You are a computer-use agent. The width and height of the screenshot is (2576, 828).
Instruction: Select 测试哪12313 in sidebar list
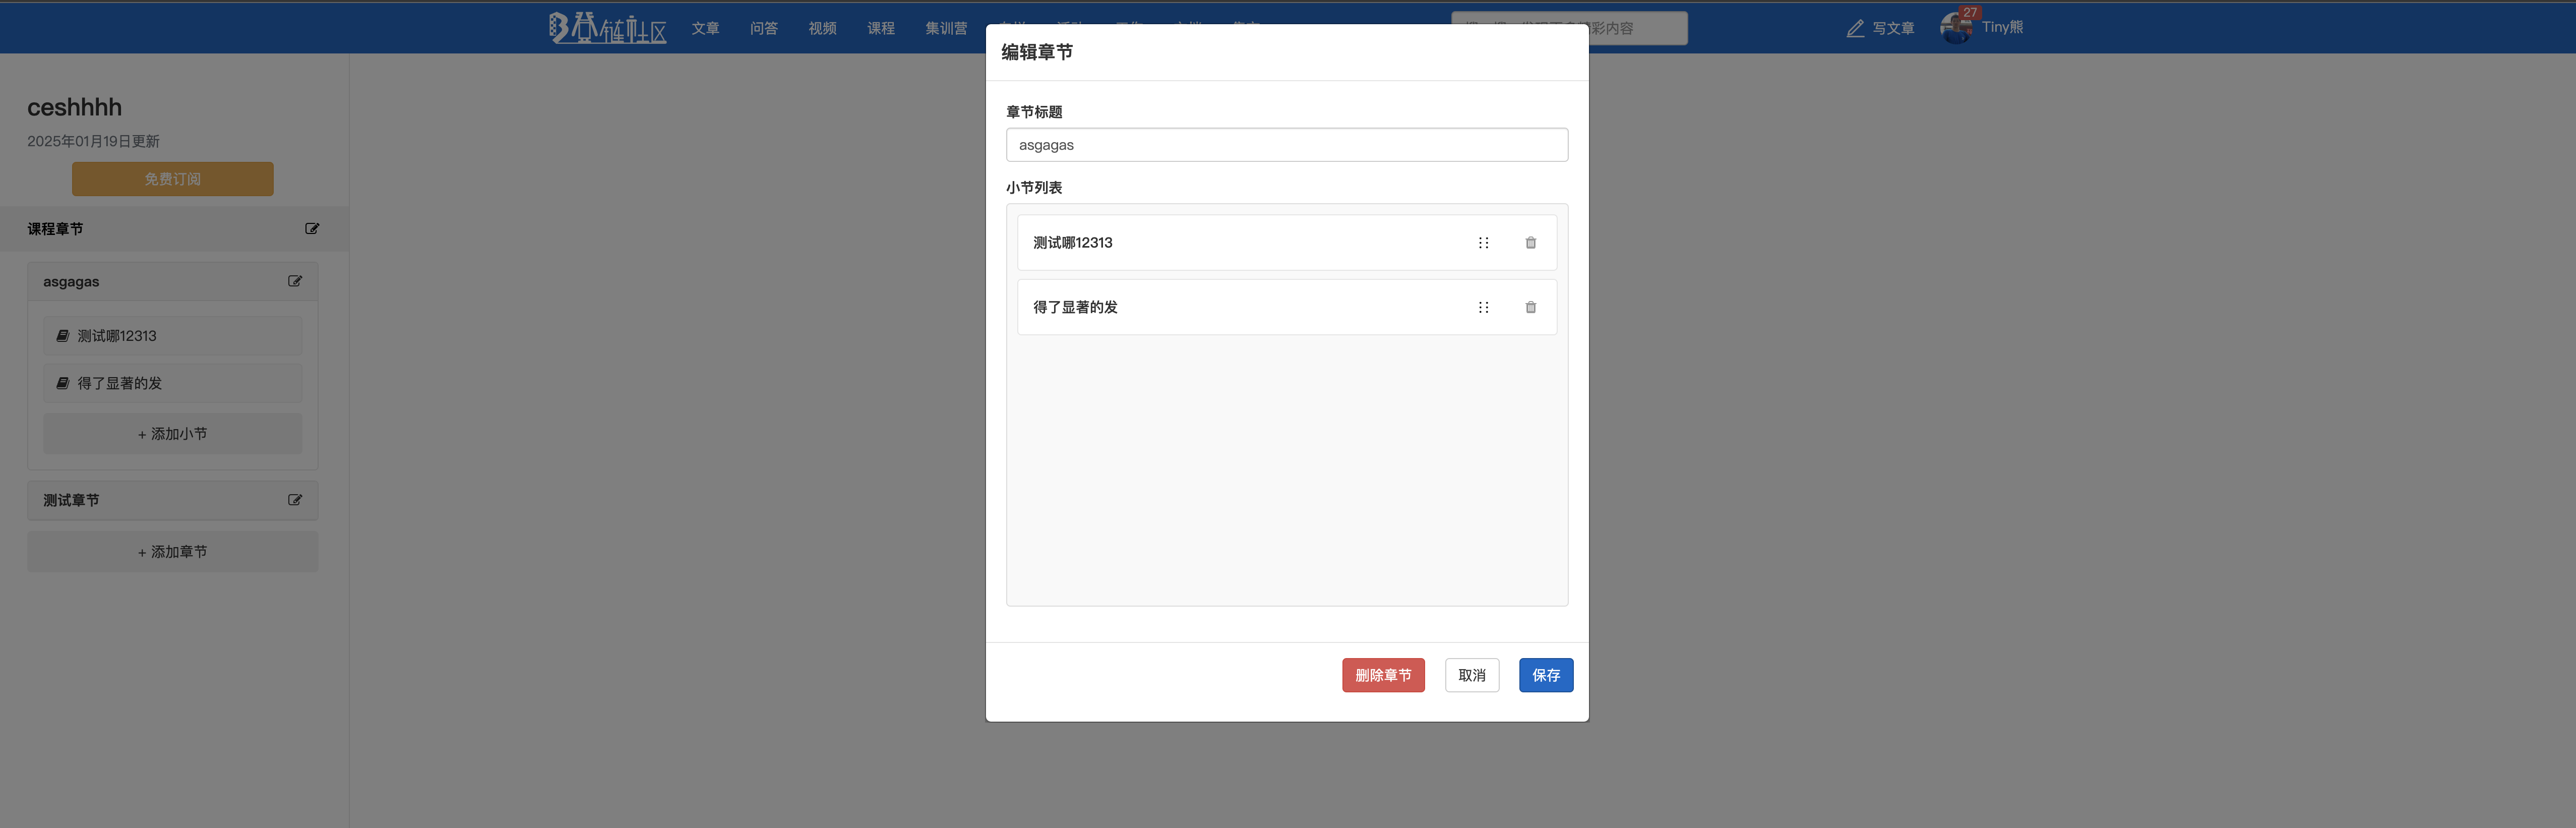(172, 336)
